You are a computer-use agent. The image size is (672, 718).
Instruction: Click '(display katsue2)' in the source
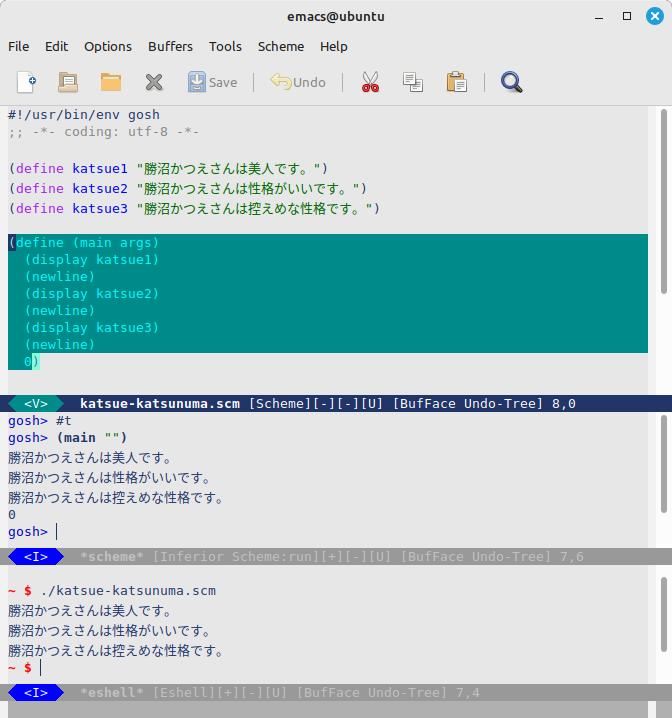click(x=92, y=294)
